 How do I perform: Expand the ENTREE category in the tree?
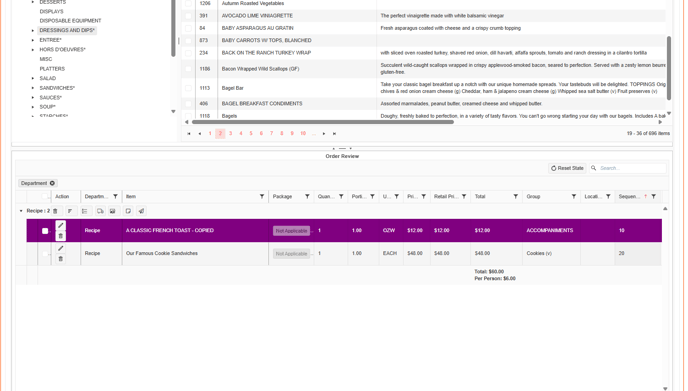[x=33, y=40]
